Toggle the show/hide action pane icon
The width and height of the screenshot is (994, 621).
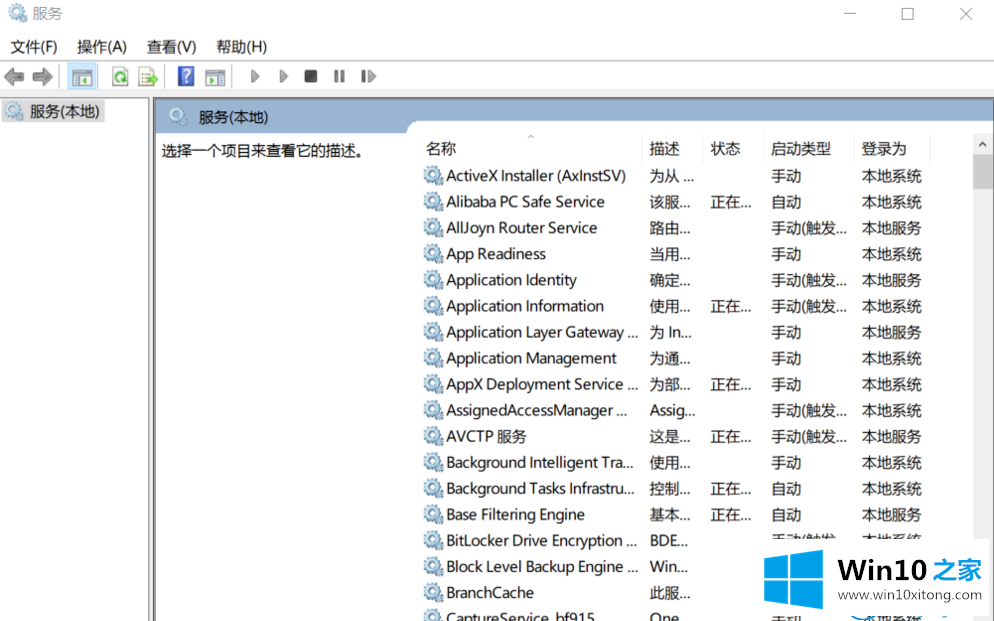216,77
